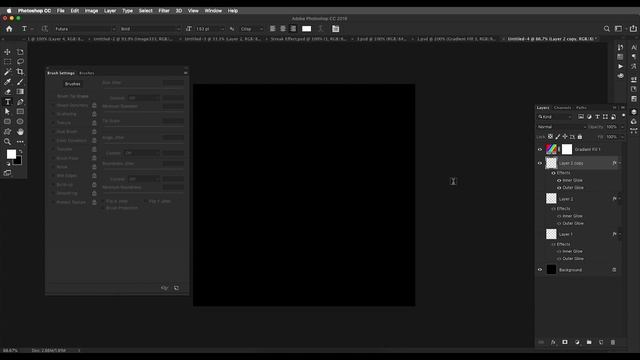Switch to the Paths tab

(x=581, y=108)
